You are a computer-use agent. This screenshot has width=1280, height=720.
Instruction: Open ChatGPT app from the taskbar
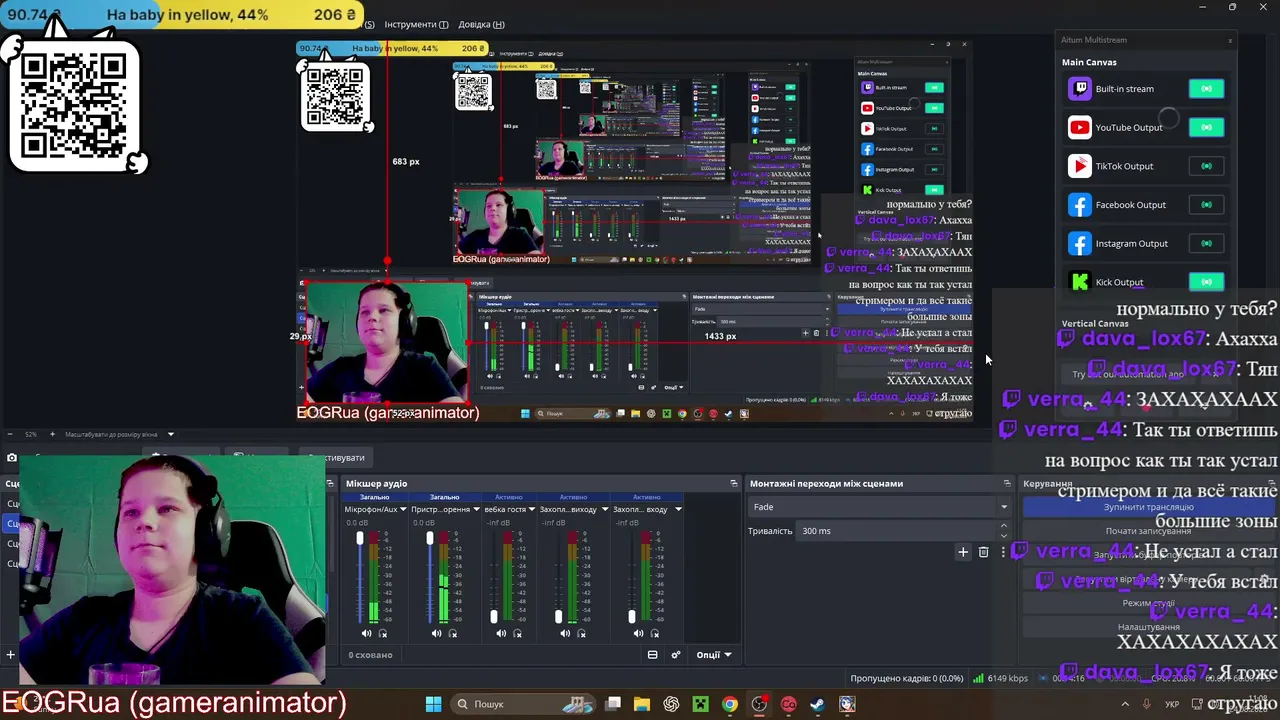pyautogui.click(x=671, y=704)
